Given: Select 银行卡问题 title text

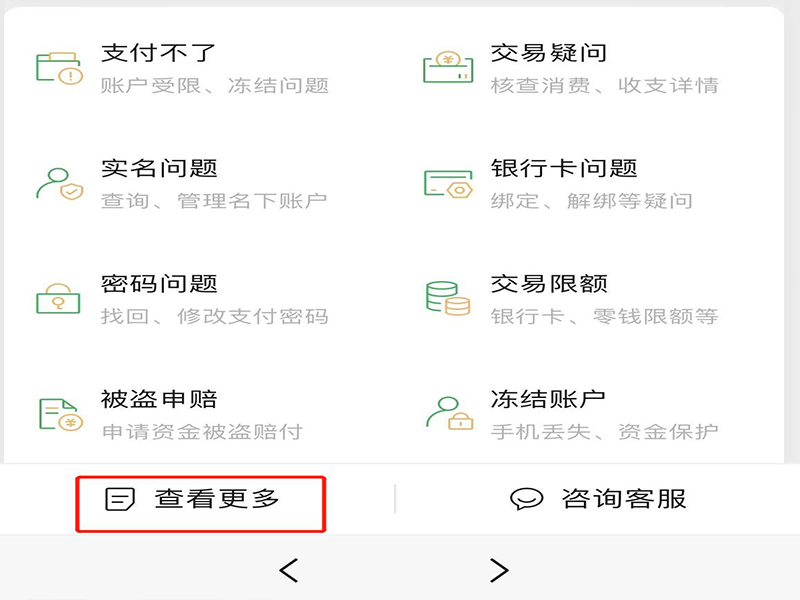Looking at the screenshot, I should [564, 168].
